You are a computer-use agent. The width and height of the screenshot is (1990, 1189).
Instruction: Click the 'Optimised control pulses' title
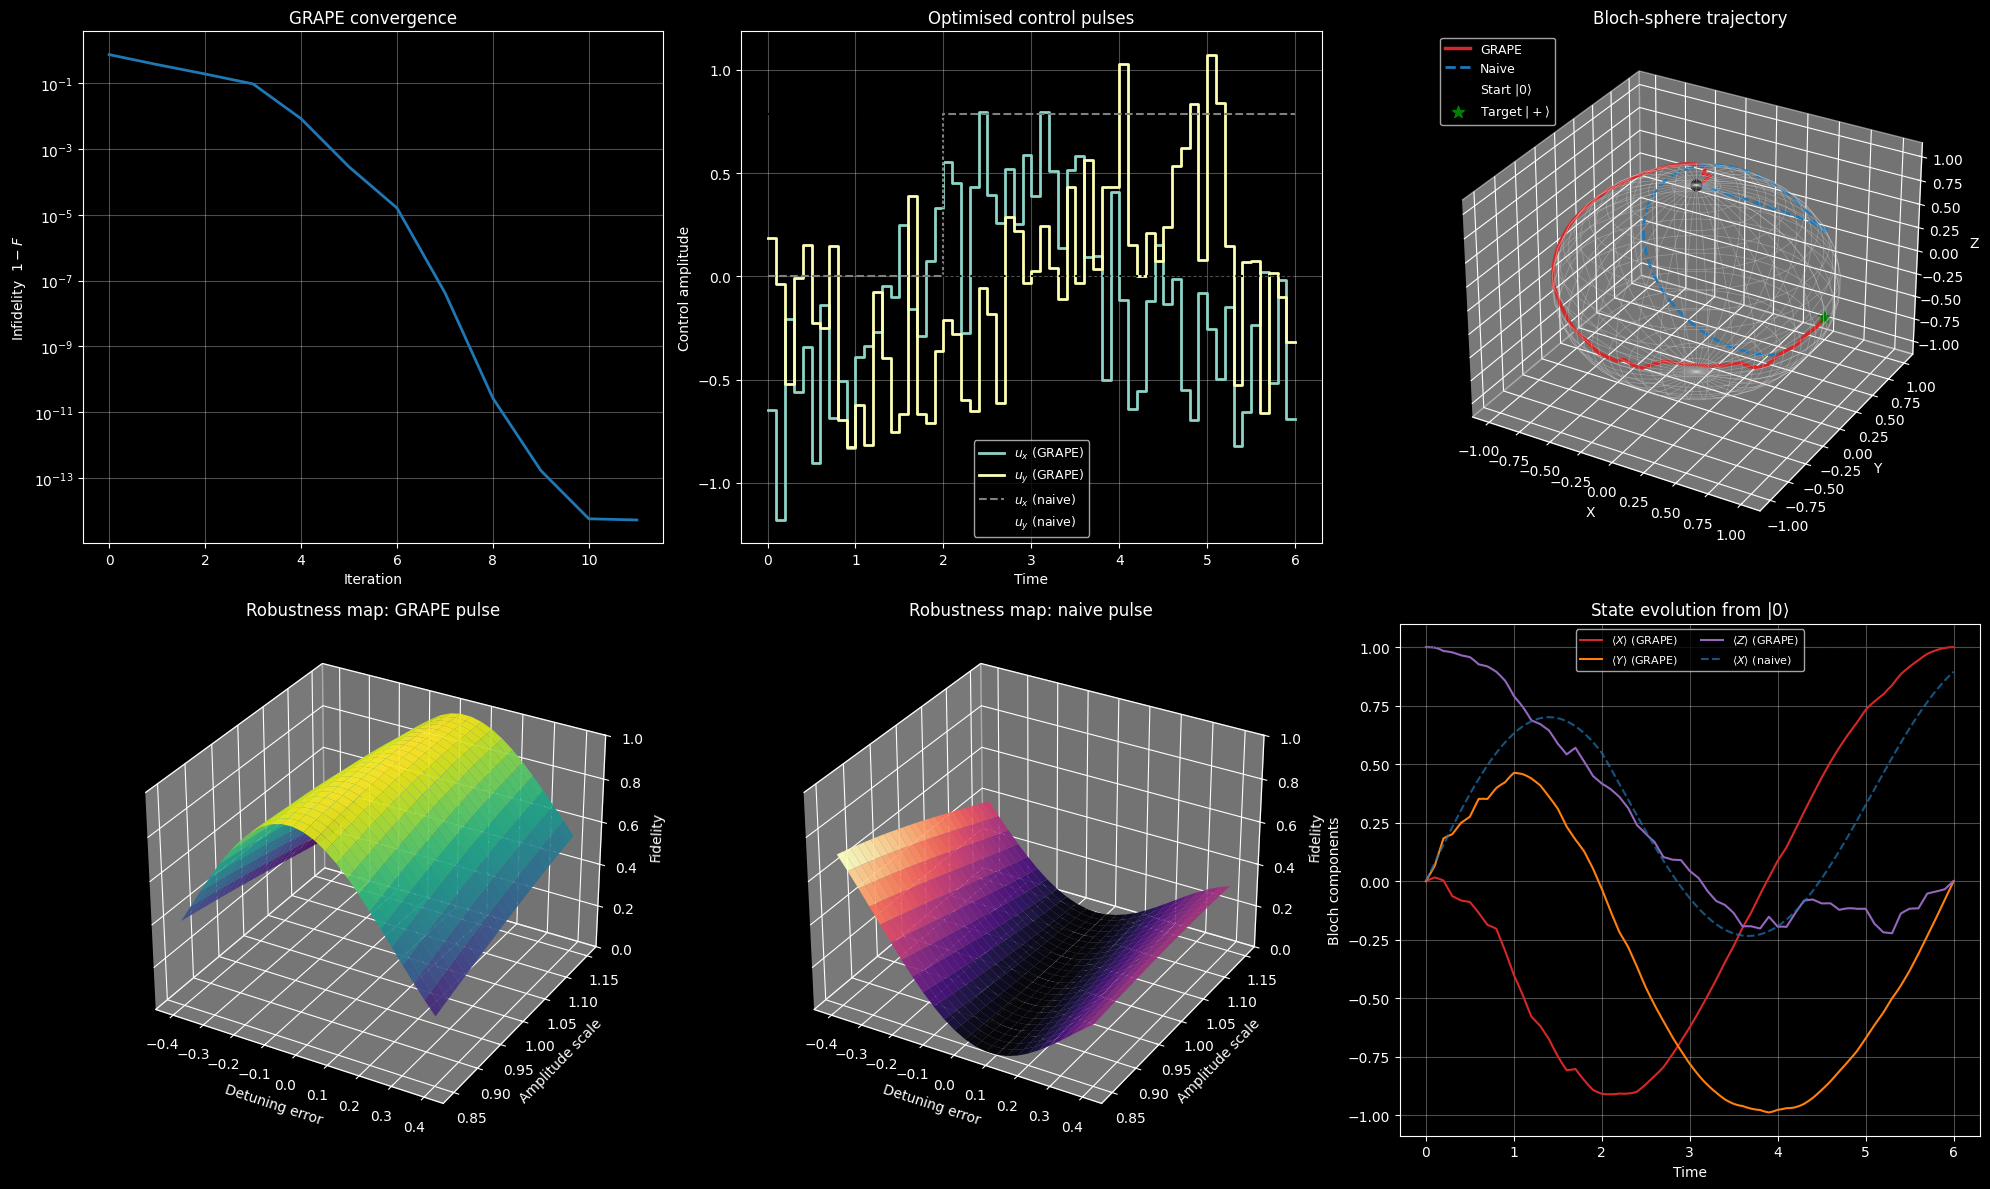(x=1031, y=18)
